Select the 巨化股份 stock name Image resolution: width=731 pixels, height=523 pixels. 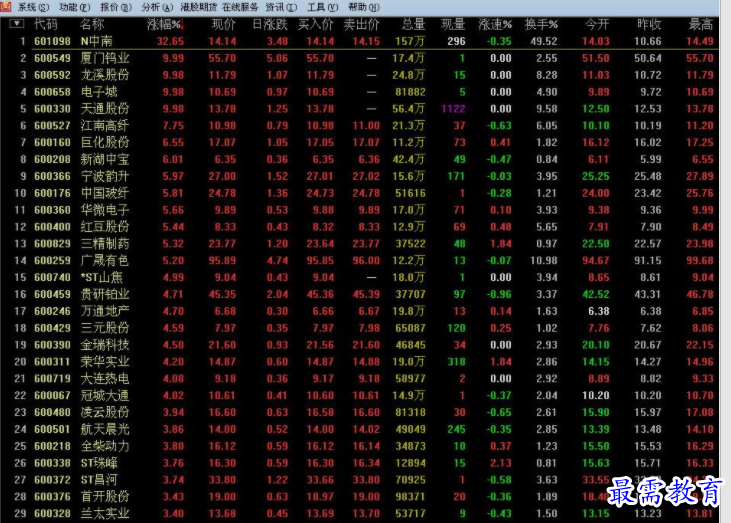(x=105, y=142)
